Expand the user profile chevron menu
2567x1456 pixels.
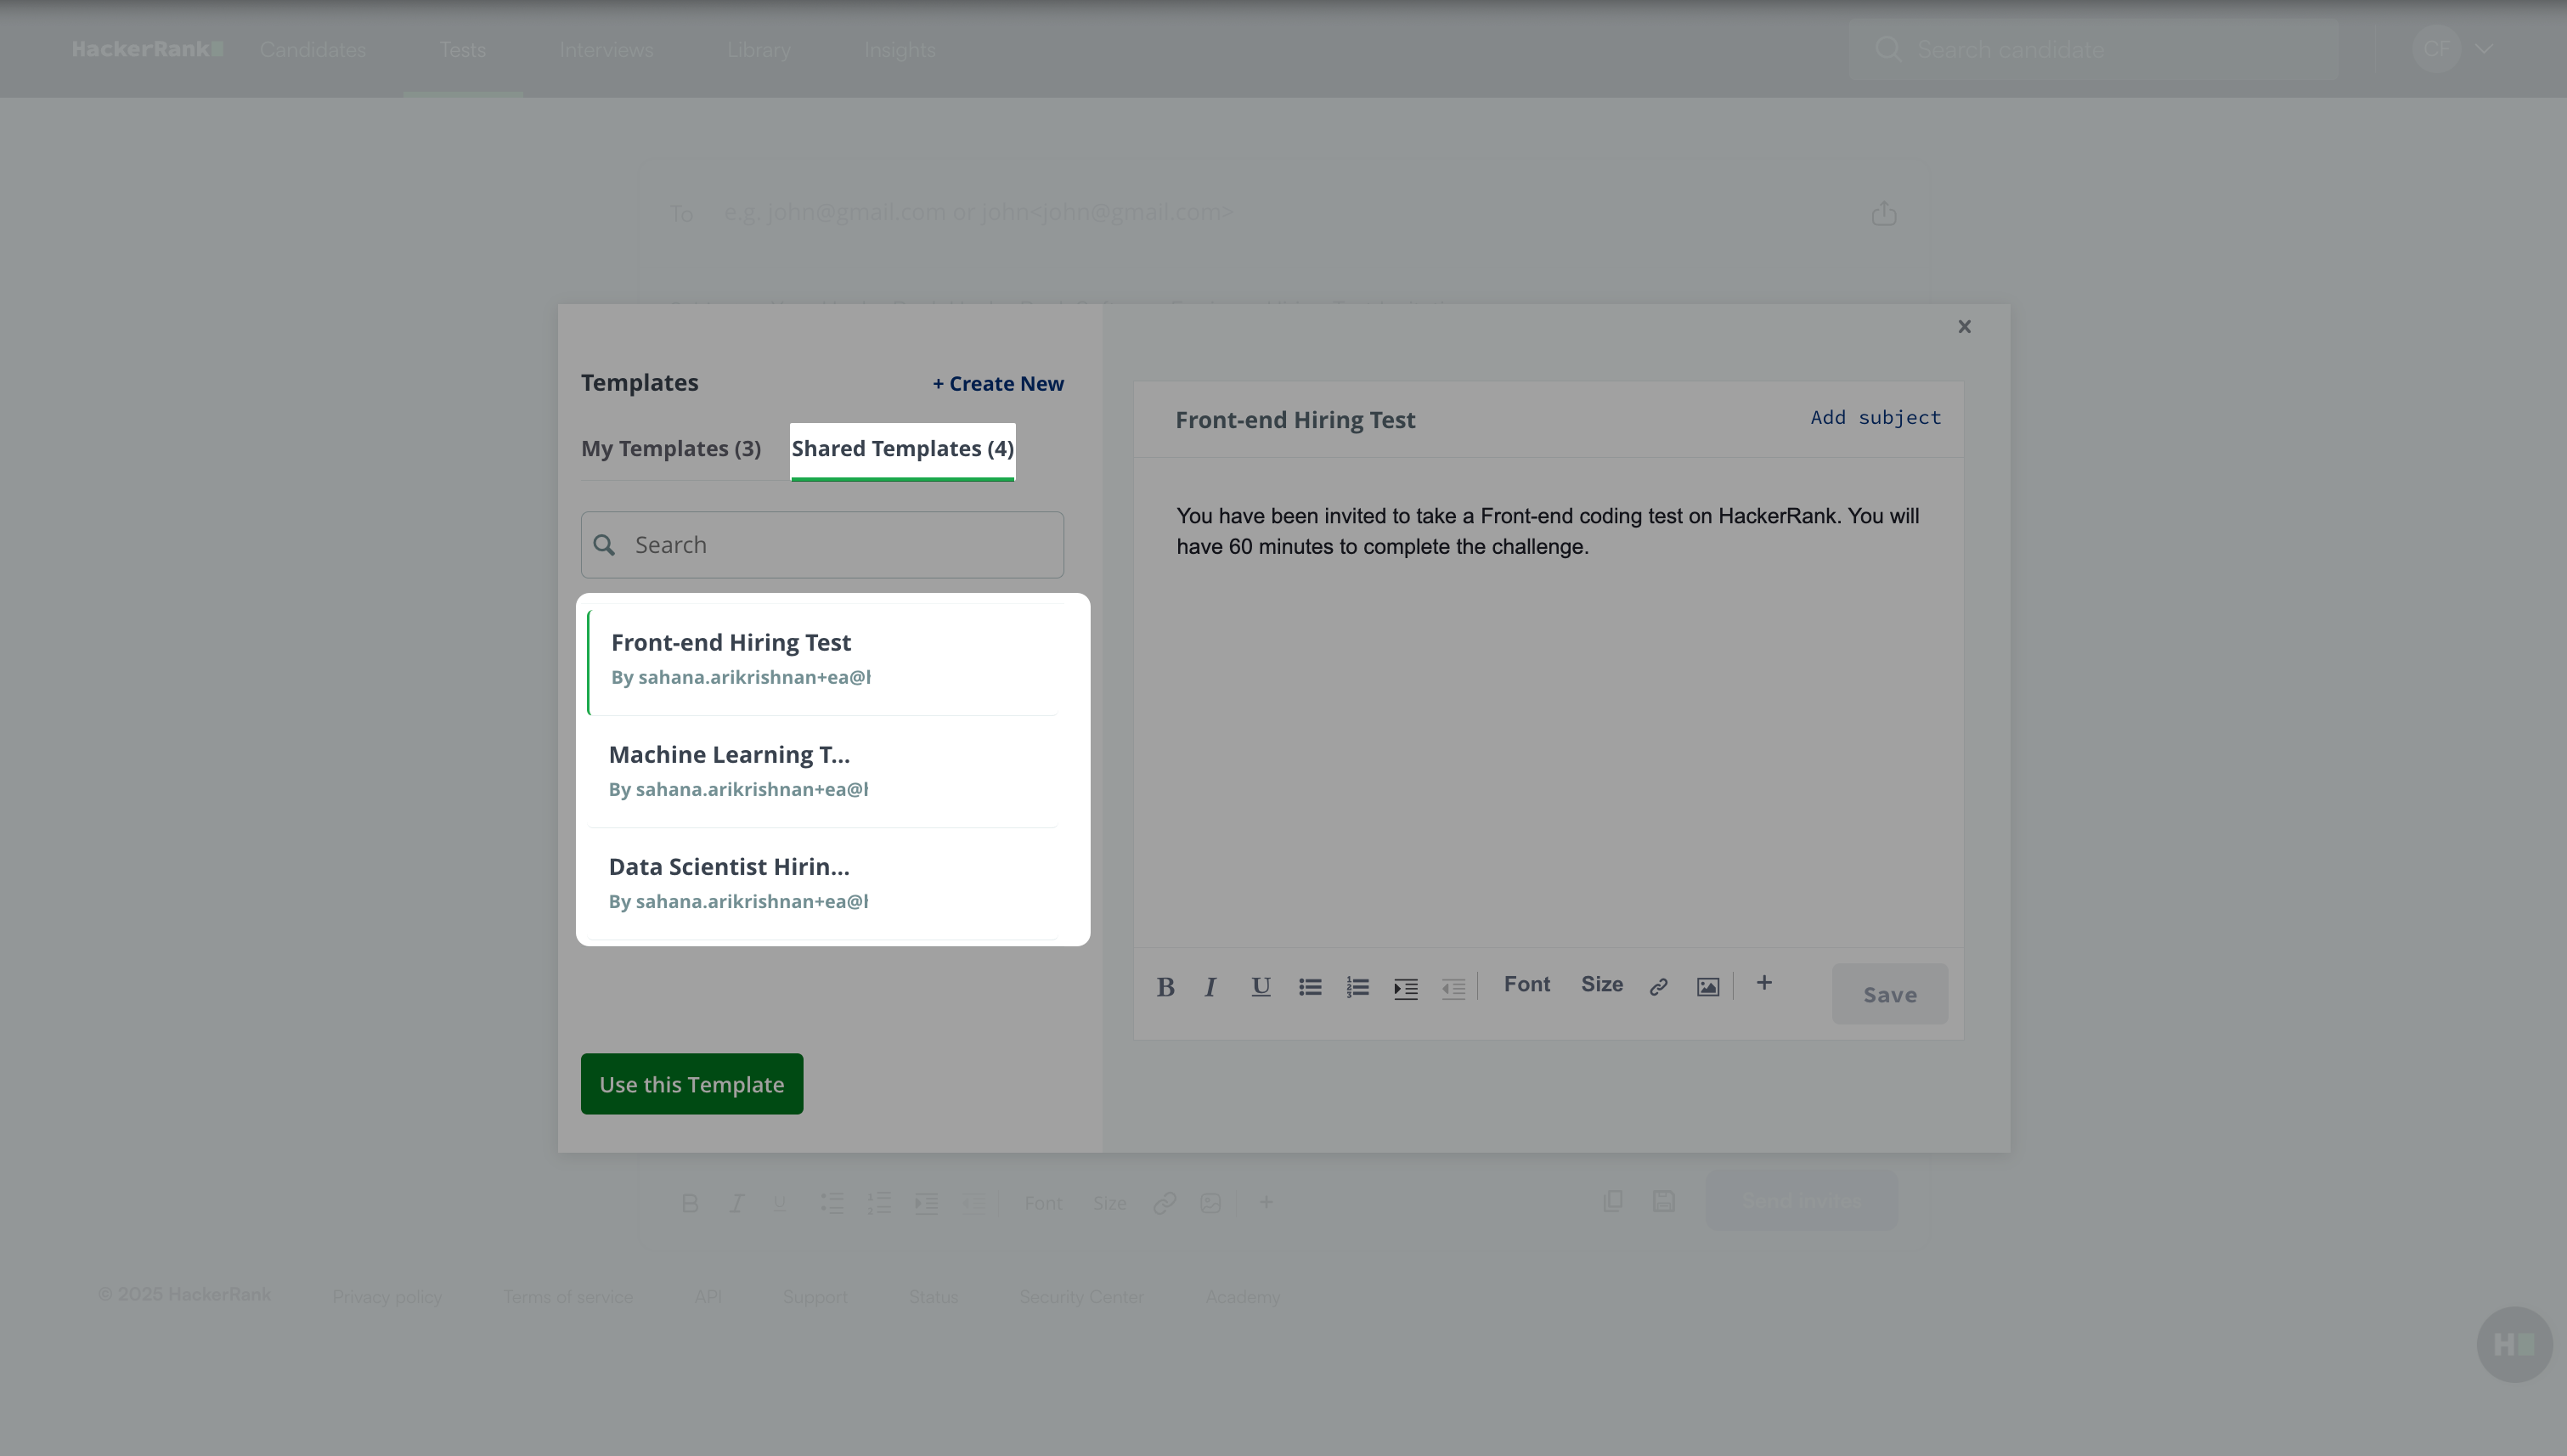2484,49
